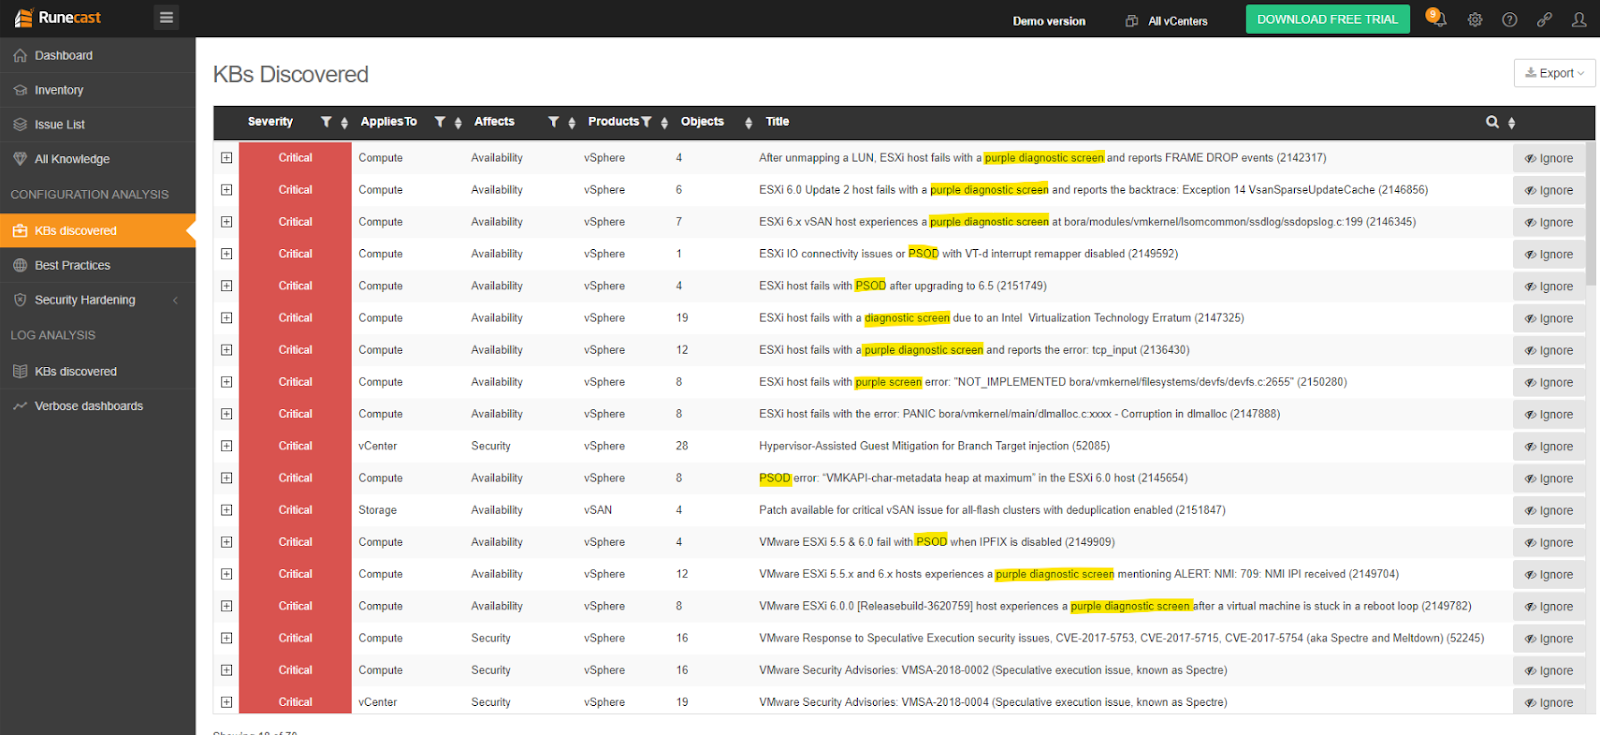Open the user profile icon

[1579, 20]
